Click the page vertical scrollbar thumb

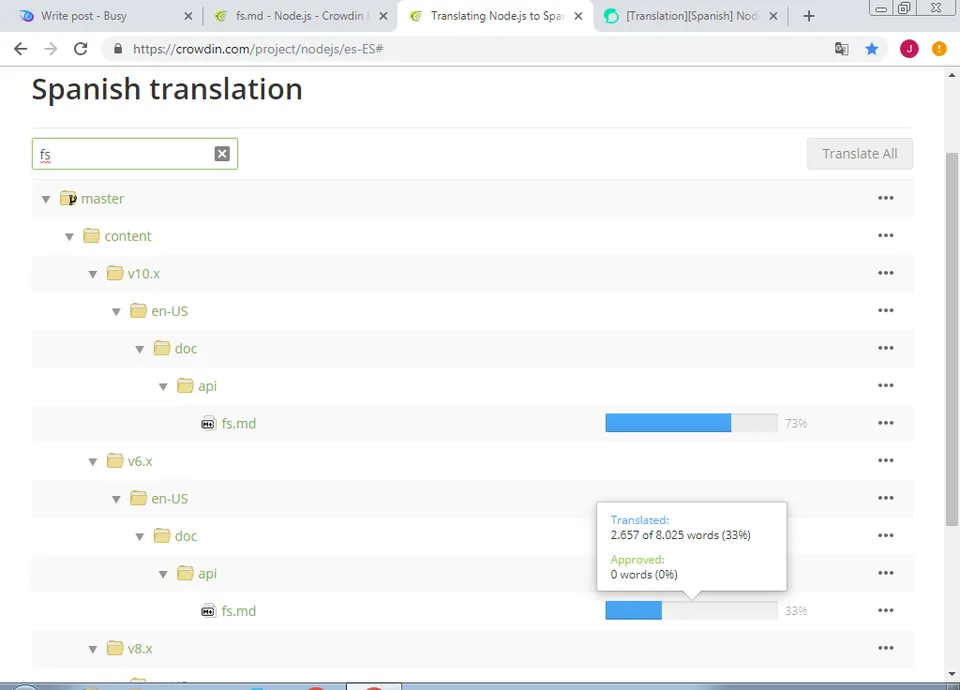pos(952,339)
